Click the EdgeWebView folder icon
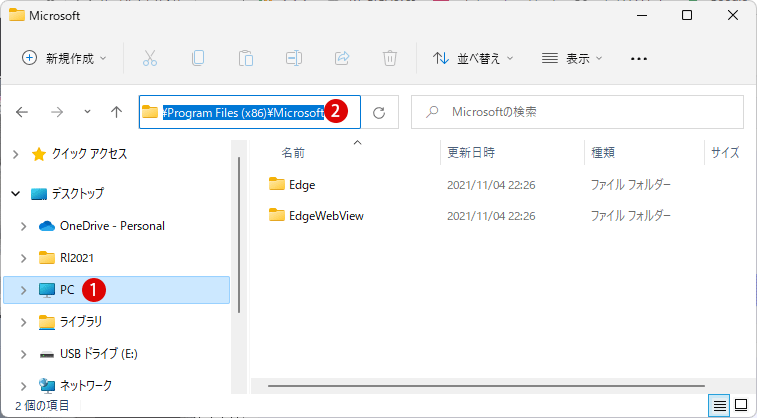 277,215
